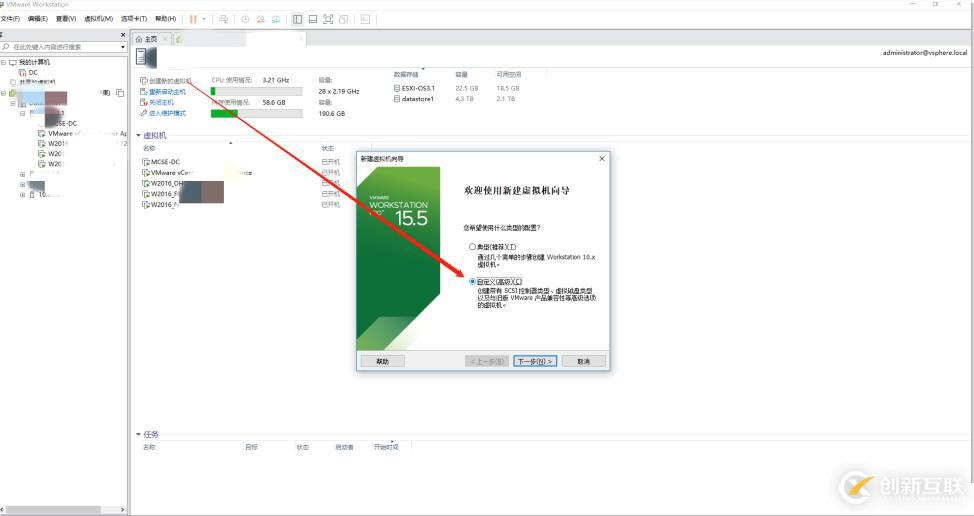Close the 新建虚拟机向导 dialog
Image resolution: width=974 pixels, height=516 pixels.
pos(601,159)
